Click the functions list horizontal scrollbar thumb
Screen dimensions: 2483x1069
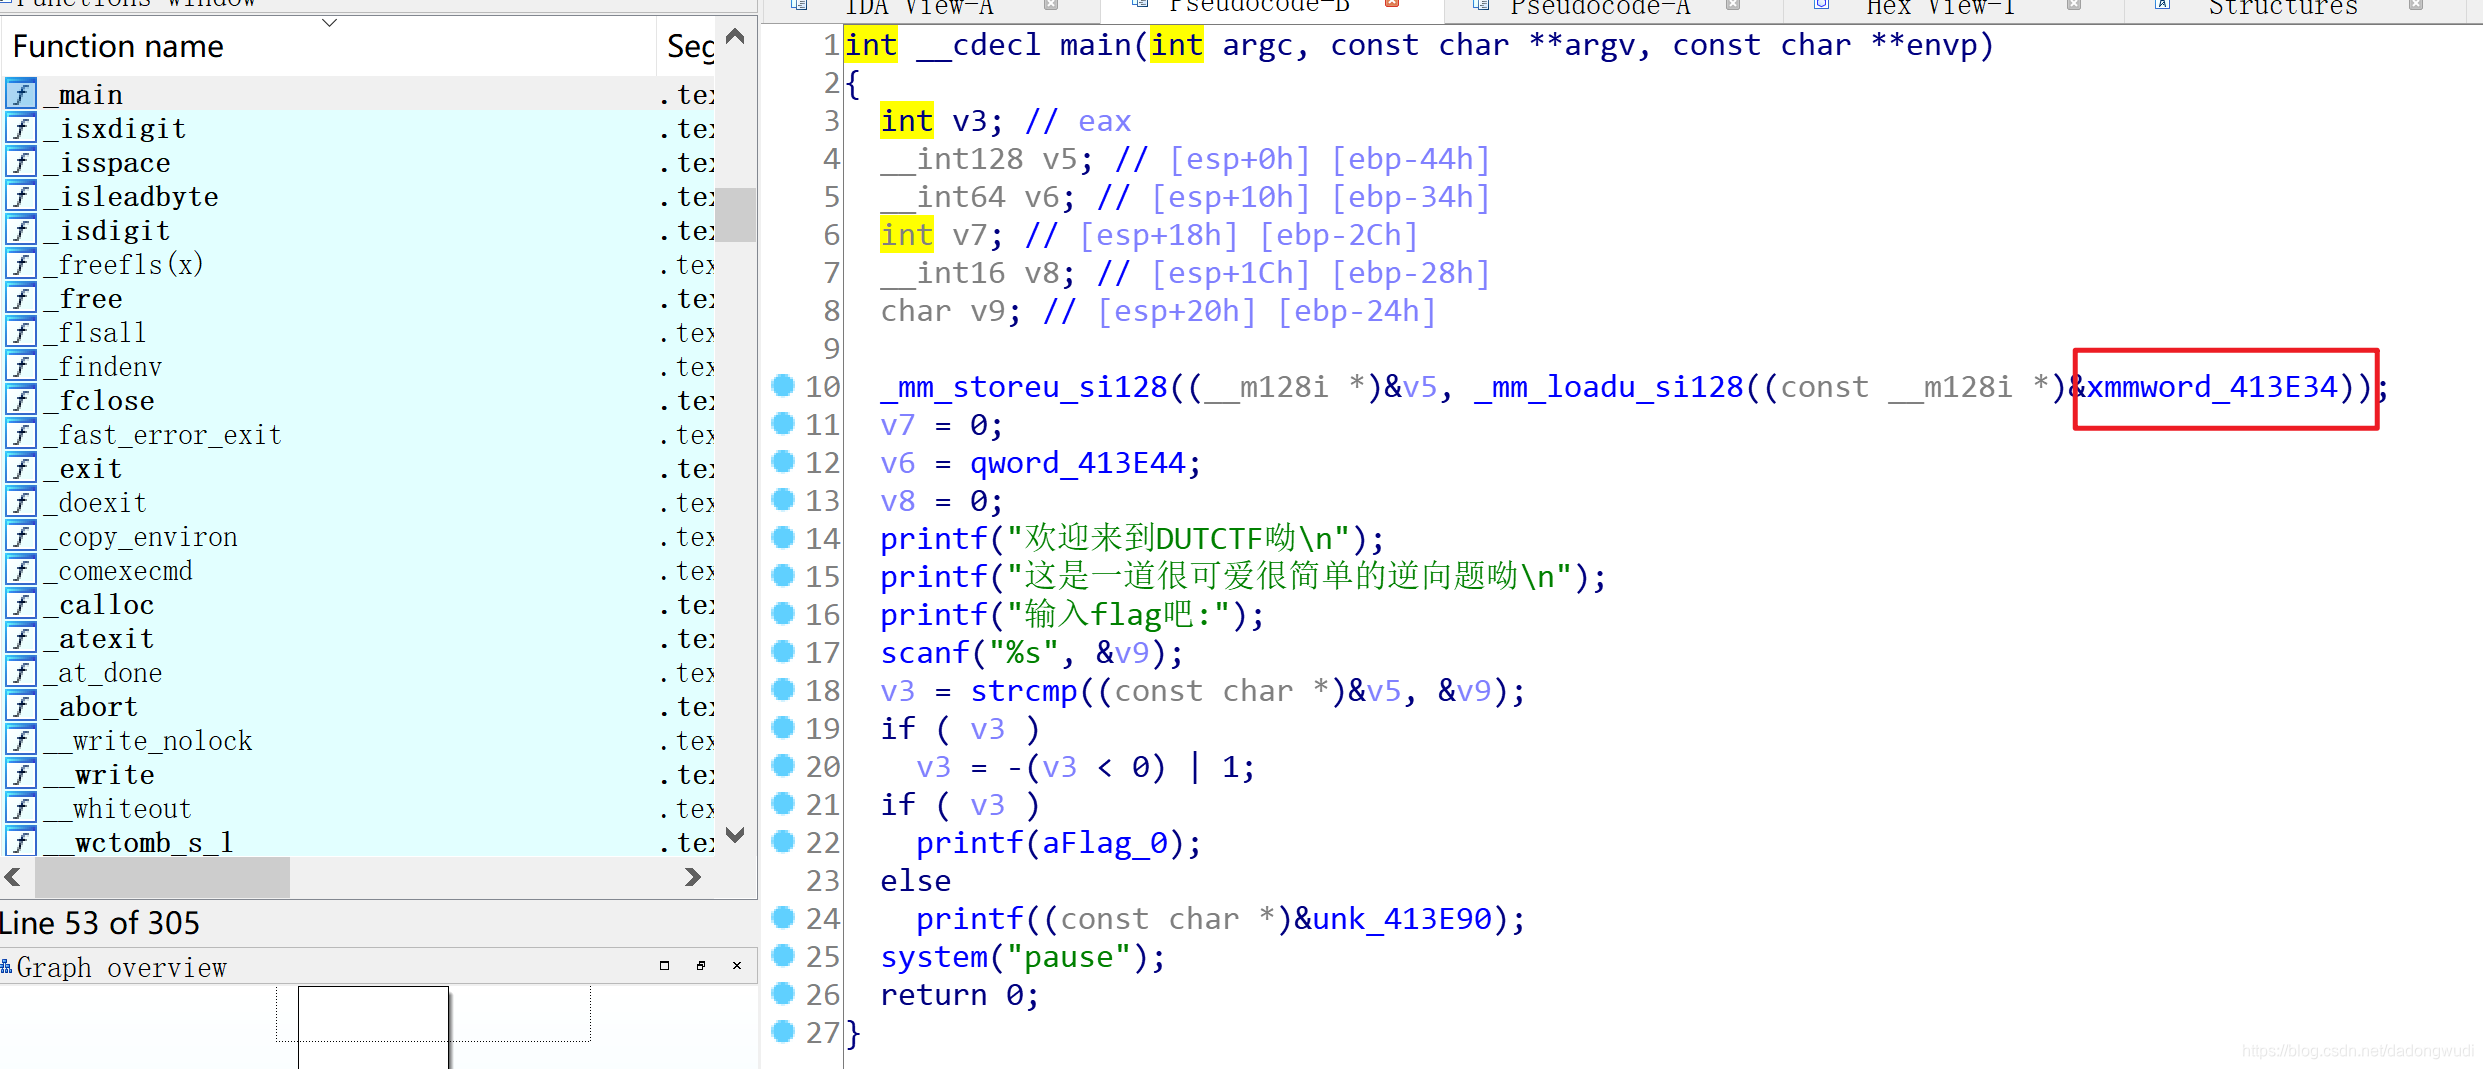coord(162,877)
